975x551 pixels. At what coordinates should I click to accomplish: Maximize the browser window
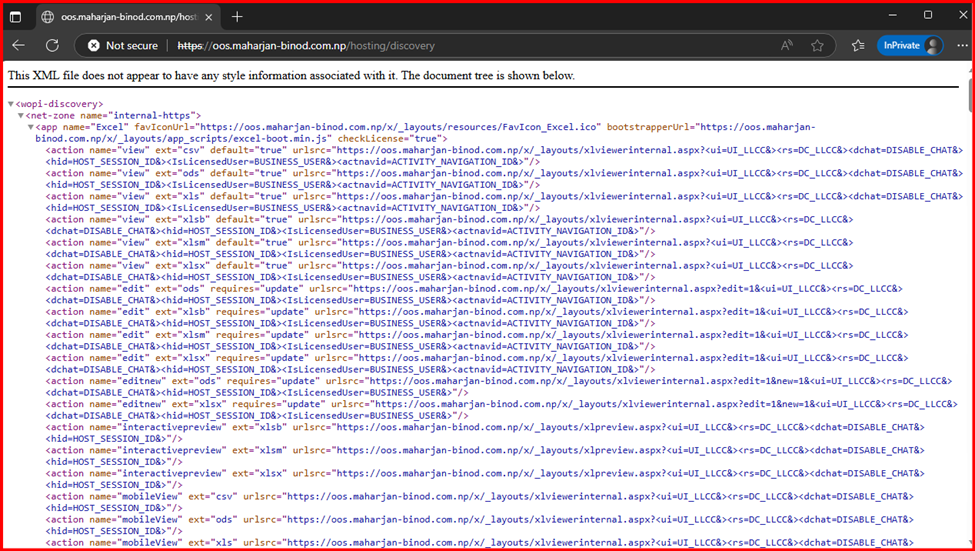(927, 15)
